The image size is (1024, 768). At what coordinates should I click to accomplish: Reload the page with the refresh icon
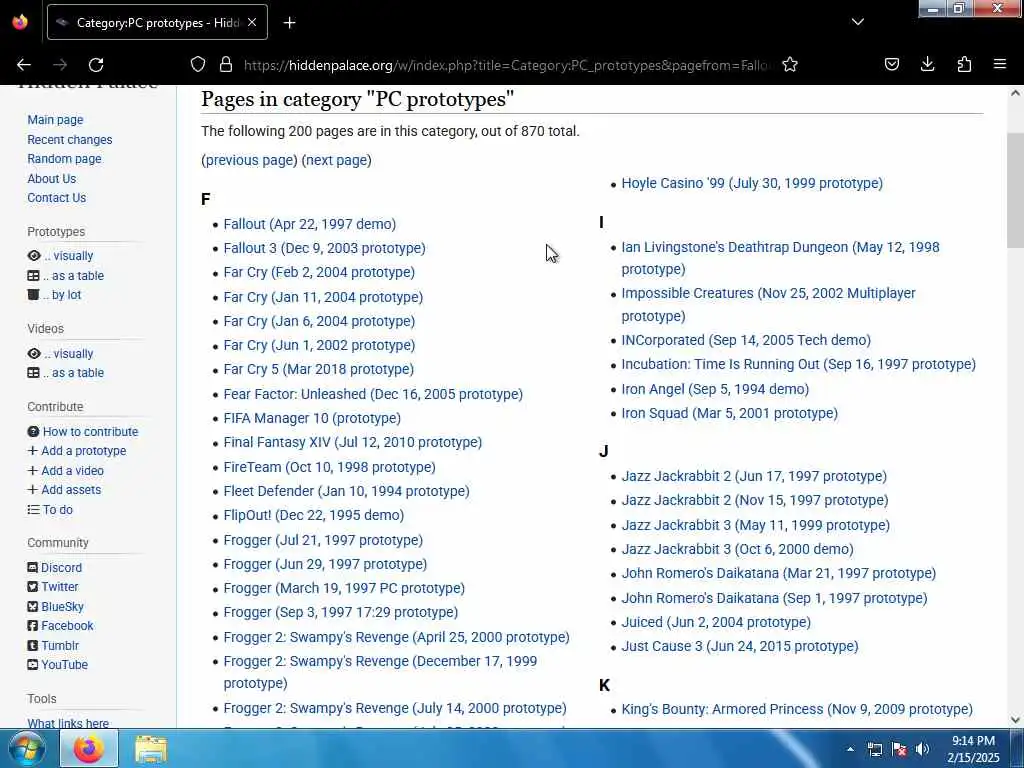click(x=96, y=65)
